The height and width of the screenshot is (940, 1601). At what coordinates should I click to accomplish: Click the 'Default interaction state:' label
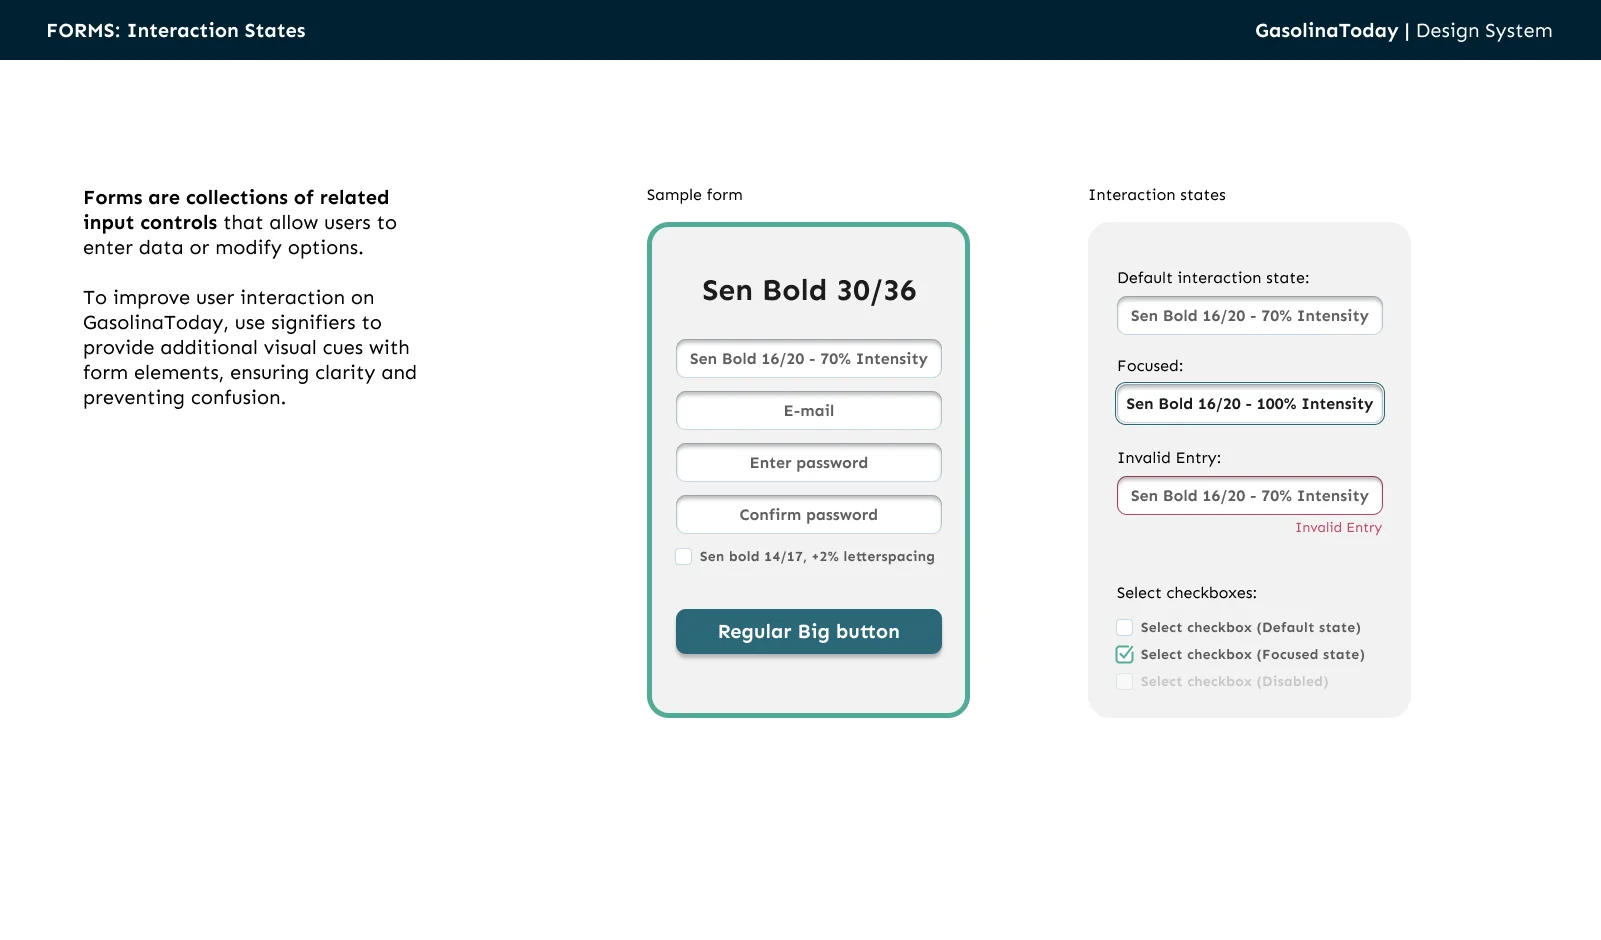[x=1213, y=278]
